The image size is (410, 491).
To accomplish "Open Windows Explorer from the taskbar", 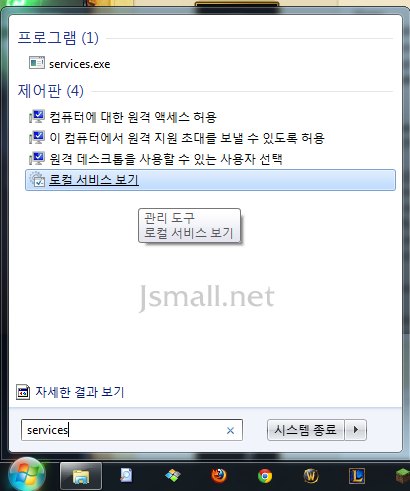I will click(x=81, y=476).
